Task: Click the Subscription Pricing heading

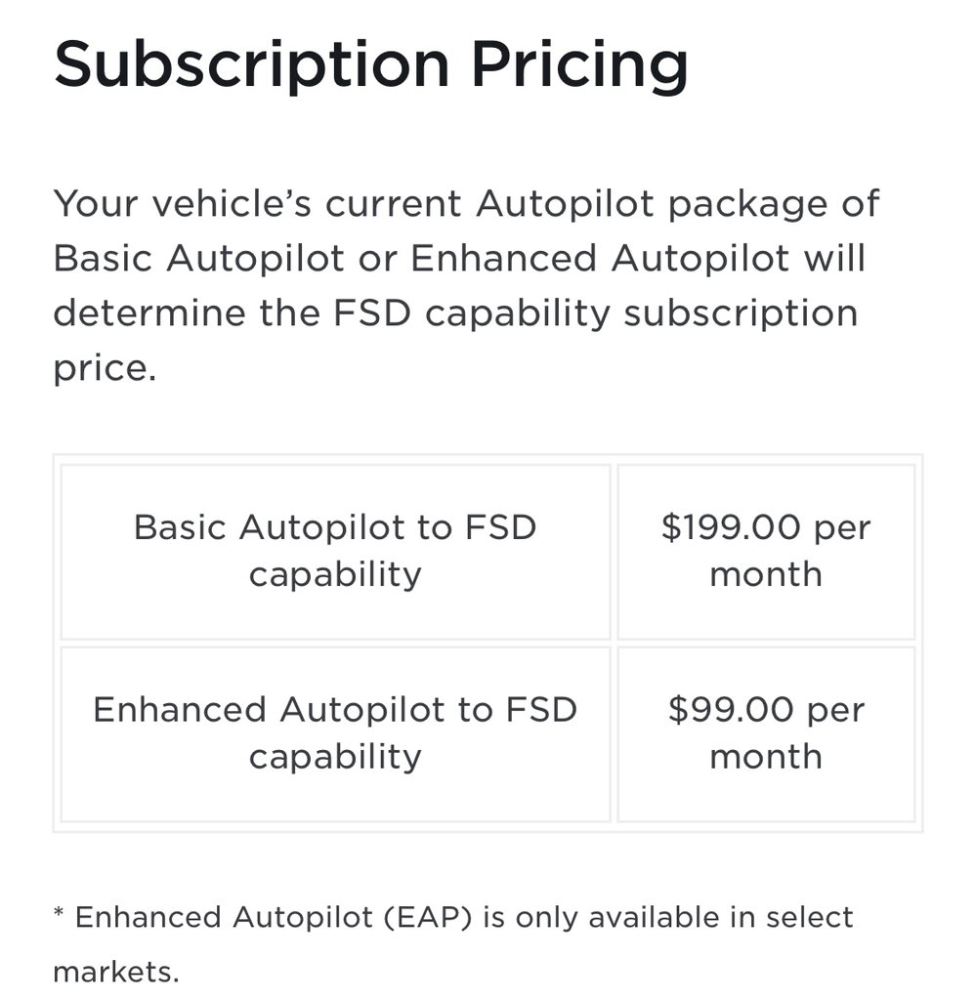Action: (x=370, y=64)
